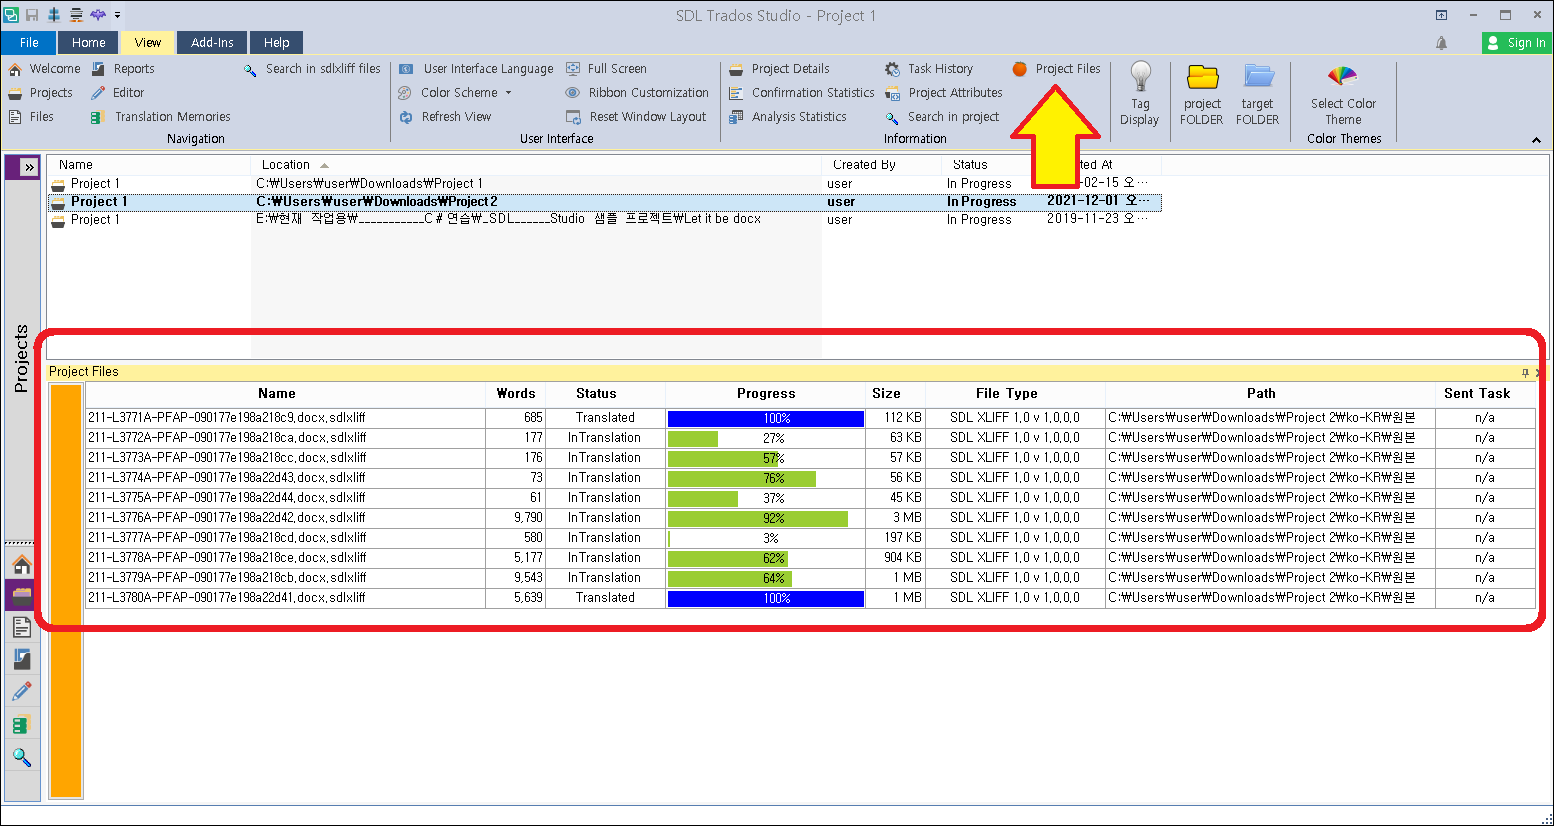
Task: Collapse the ribbon using the chevron
Action: coord(1536,139)
